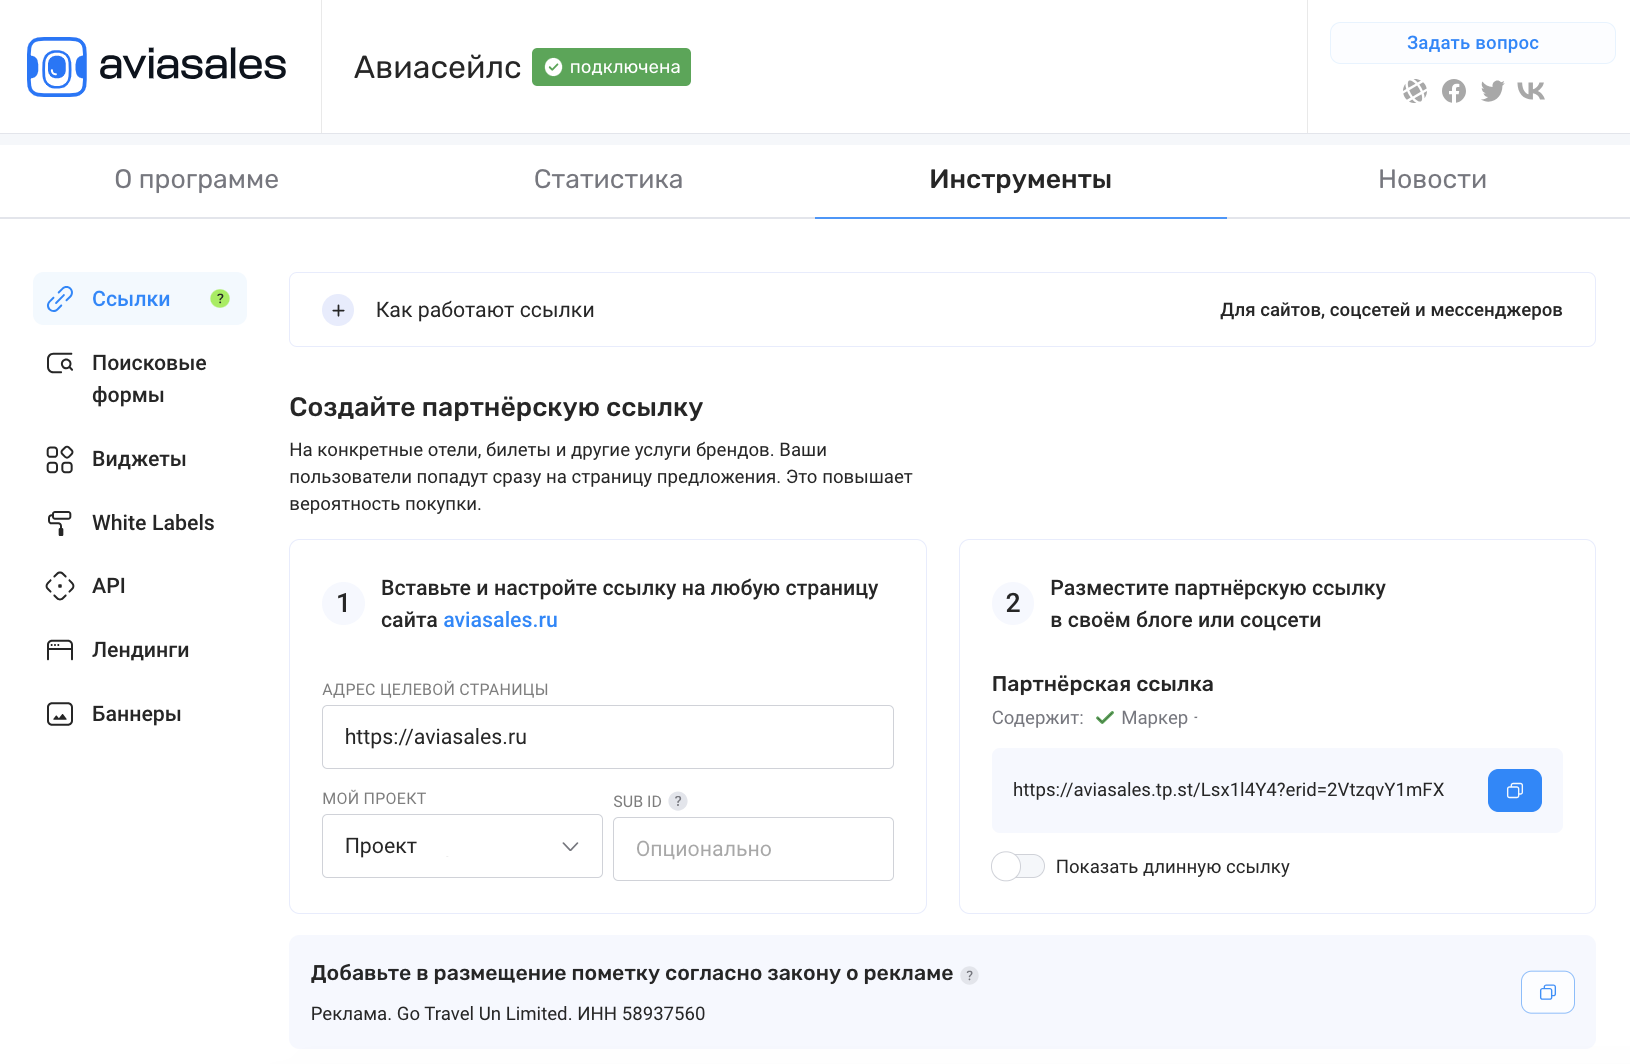Click the widgets grid icon
The image size is (1630, 1064).
click(x=60, y=459)
